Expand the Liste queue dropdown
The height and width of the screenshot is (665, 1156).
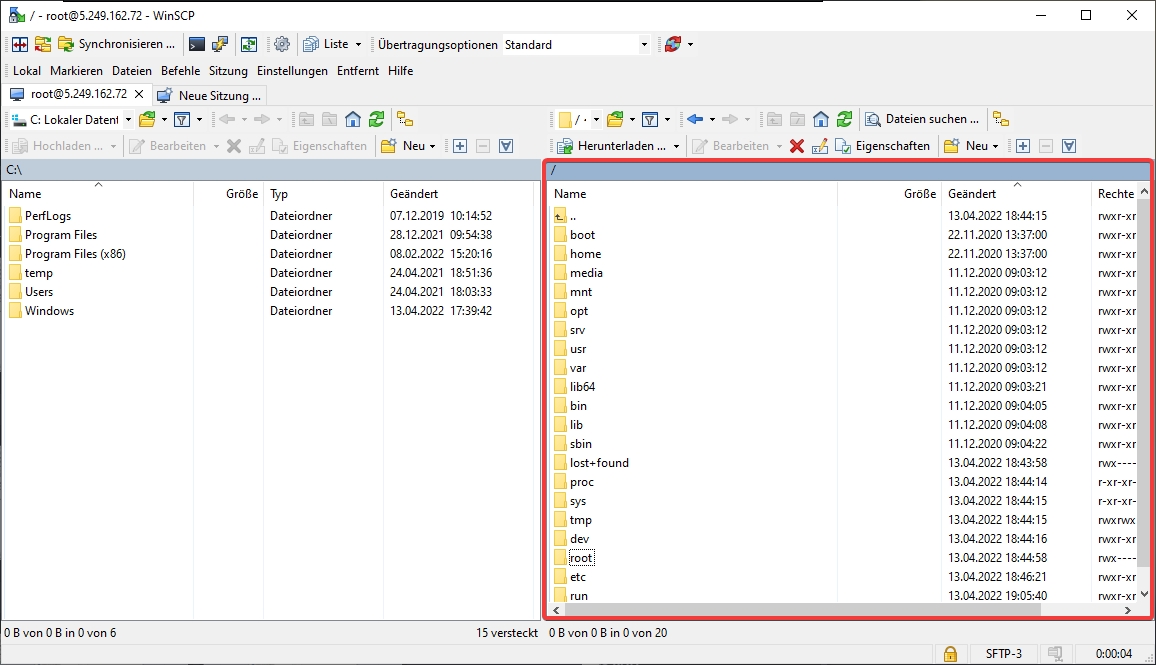coord(358,44)
